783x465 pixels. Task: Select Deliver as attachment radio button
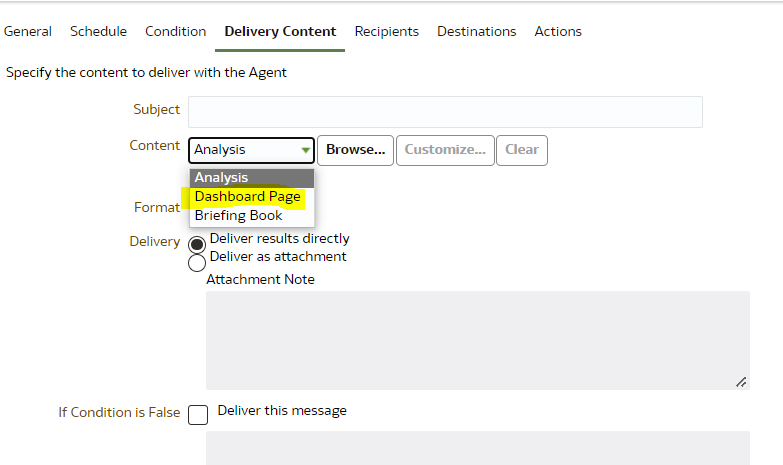pyautogui.click(x=197, y=263)
